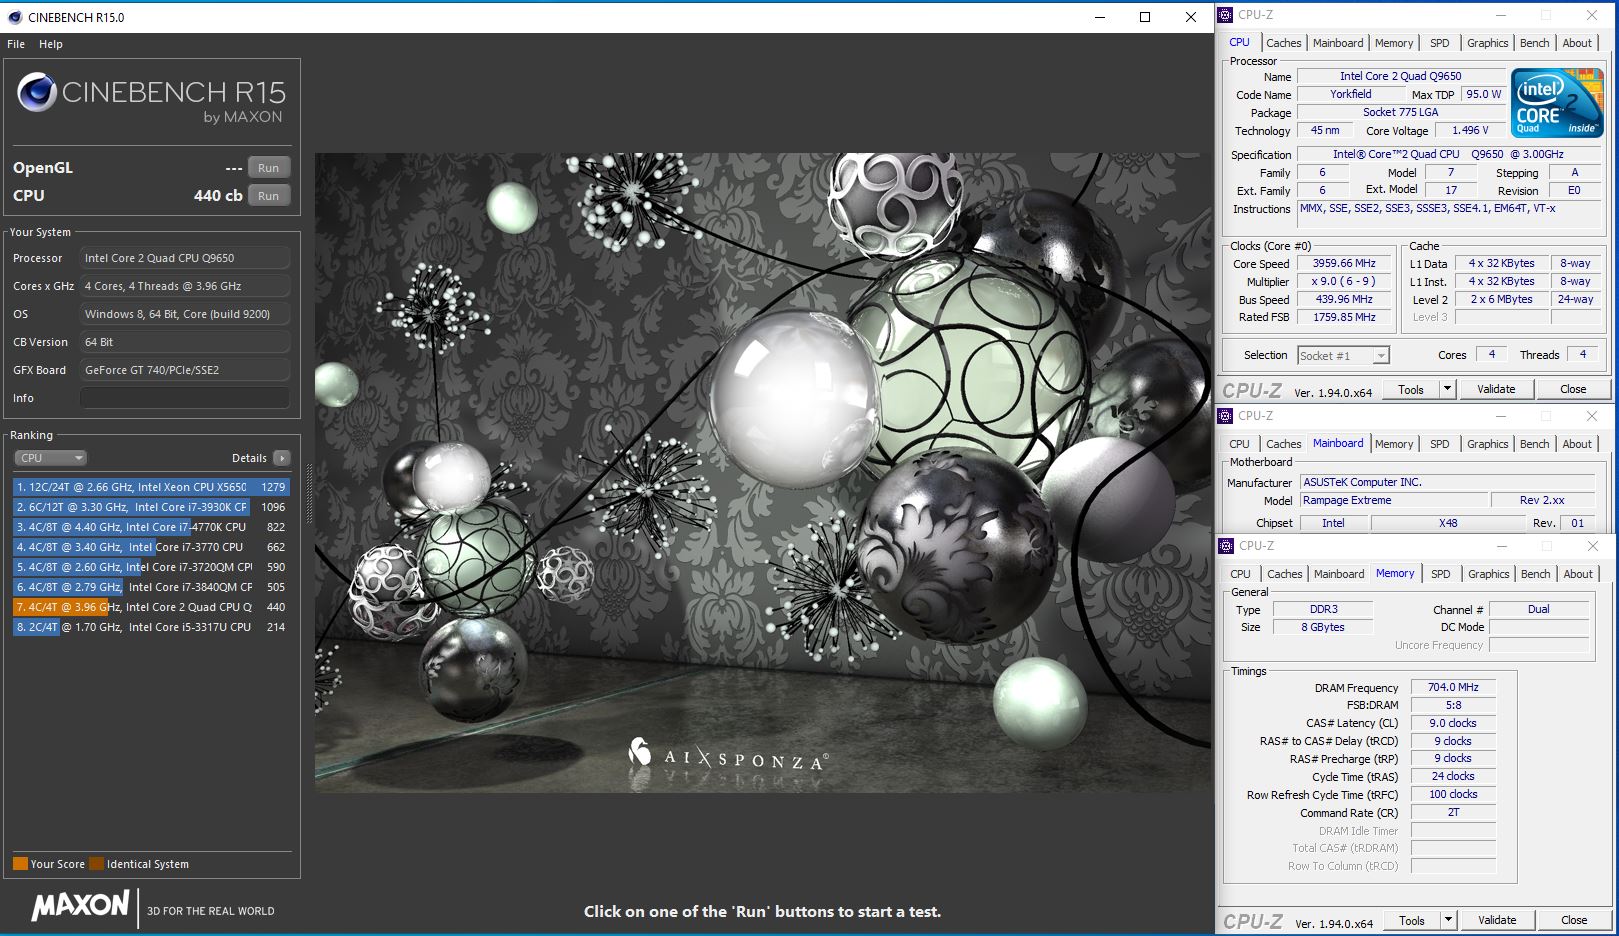1619x936 pixels.
Task: Select SPD tab in the Mainboard CPU-Z window
Action: pyautogui.click(x=1439, y=444)
